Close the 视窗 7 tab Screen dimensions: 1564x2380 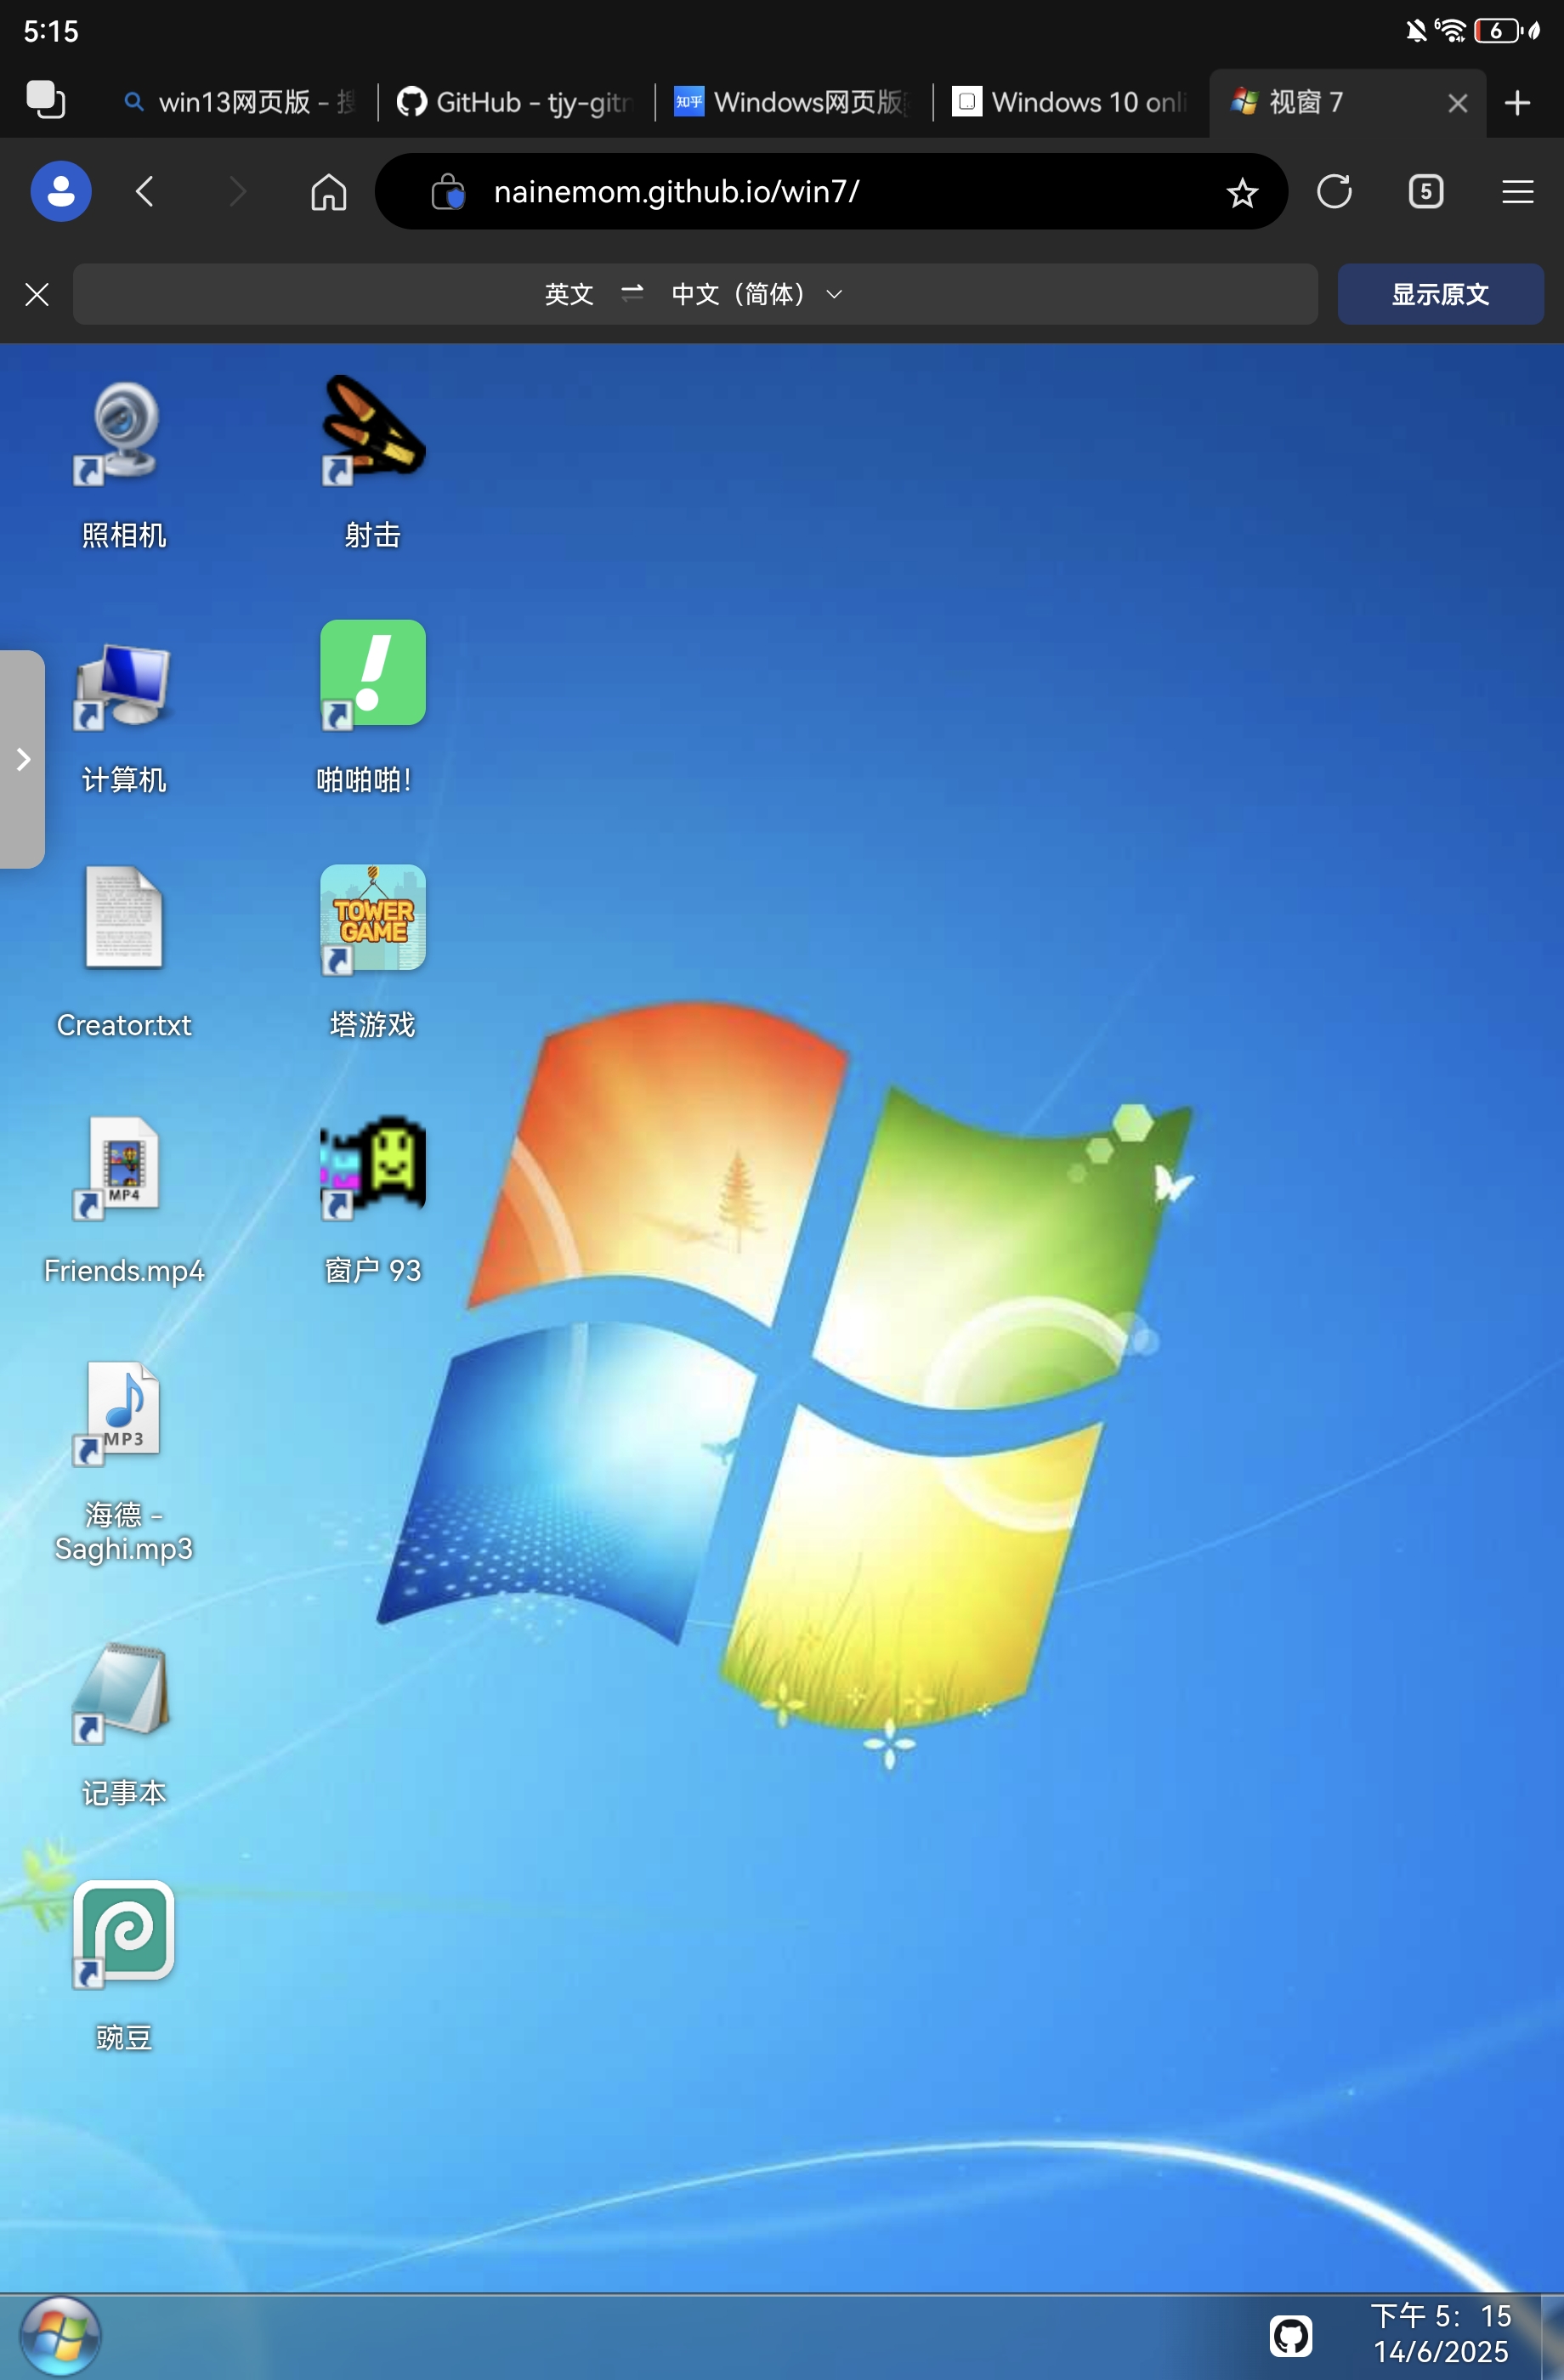(1457, 103)
